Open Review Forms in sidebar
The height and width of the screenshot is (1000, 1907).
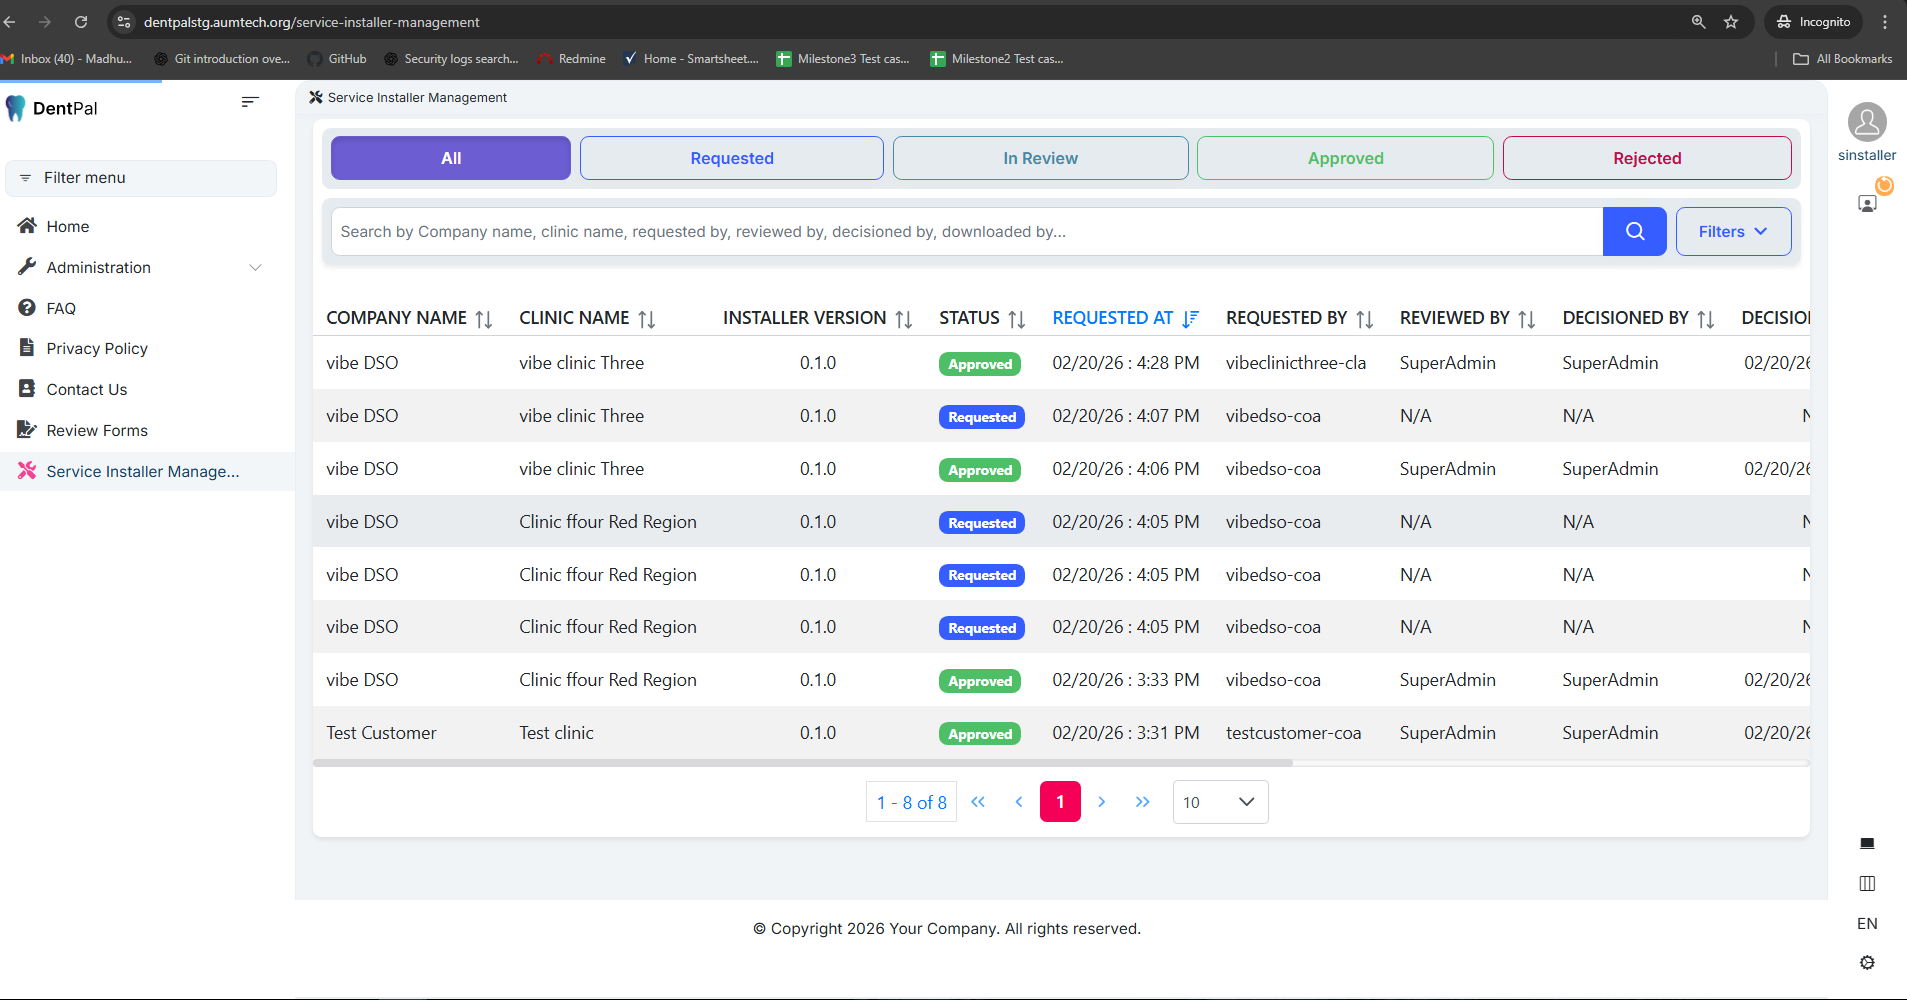coord(97,430)
